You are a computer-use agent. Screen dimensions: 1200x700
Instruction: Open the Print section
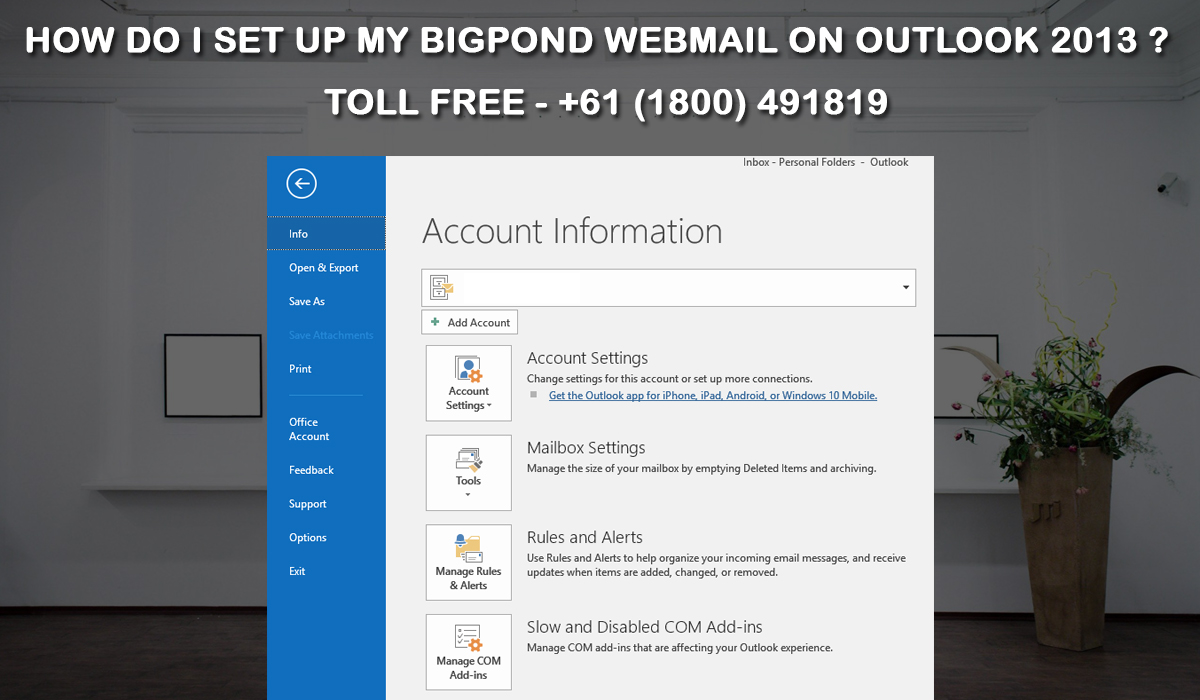point(299,368)
